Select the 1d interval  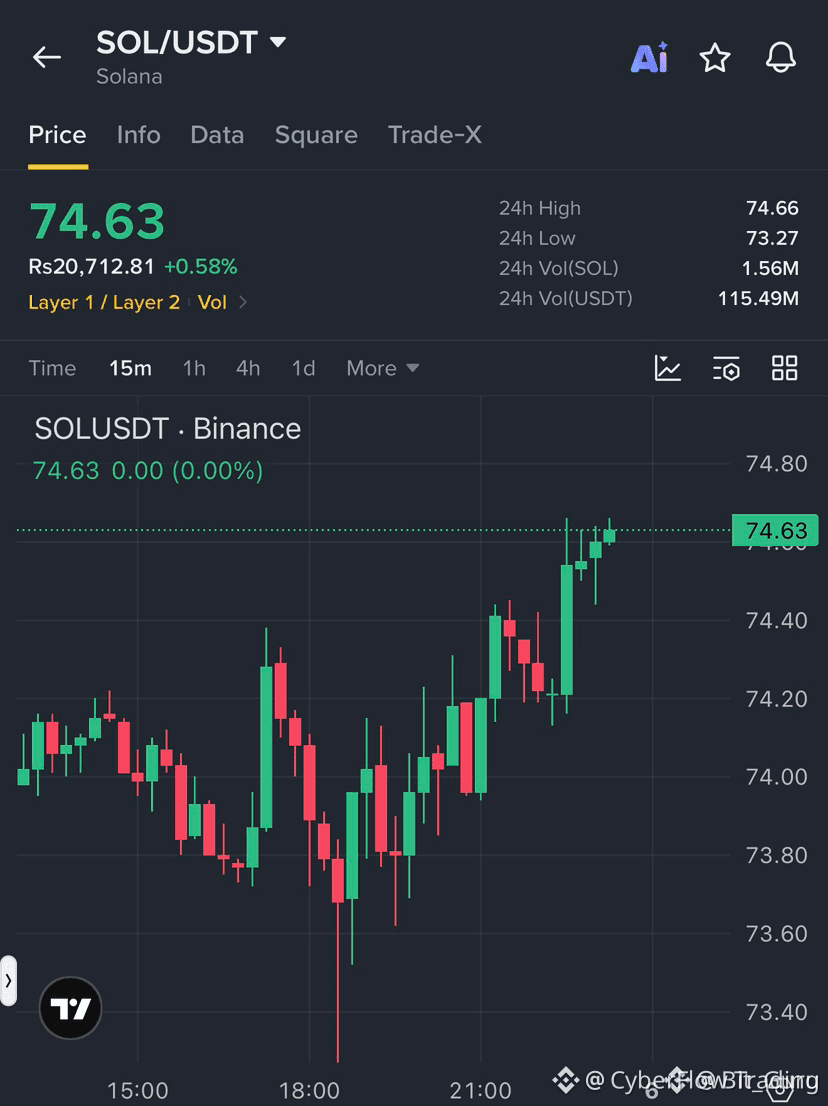tap(303, 368)
